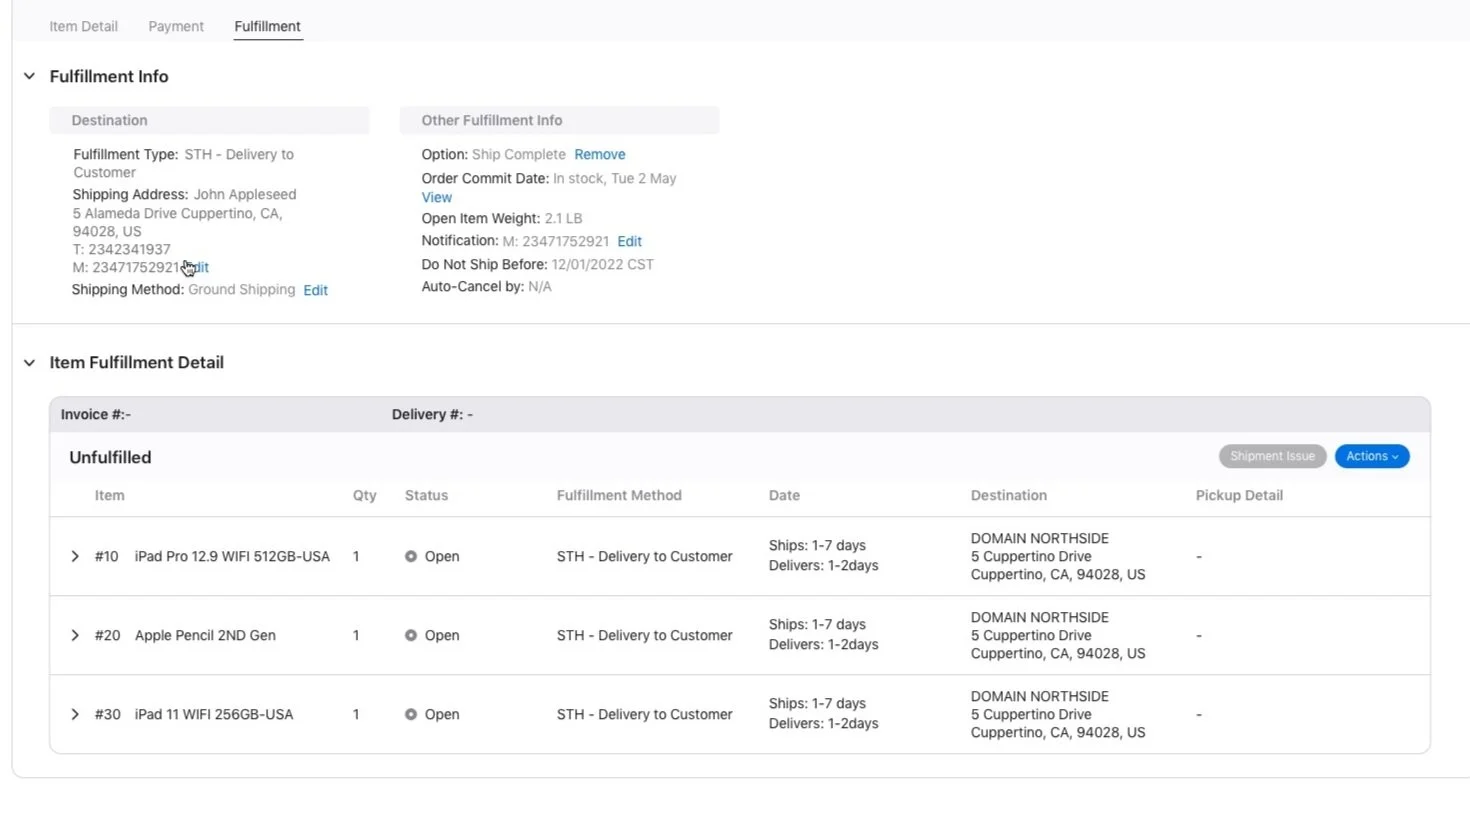Click the T: 2342341937 phone number
The height and width of the screenshot is (827, 1470).
click(x=121, y=249)
